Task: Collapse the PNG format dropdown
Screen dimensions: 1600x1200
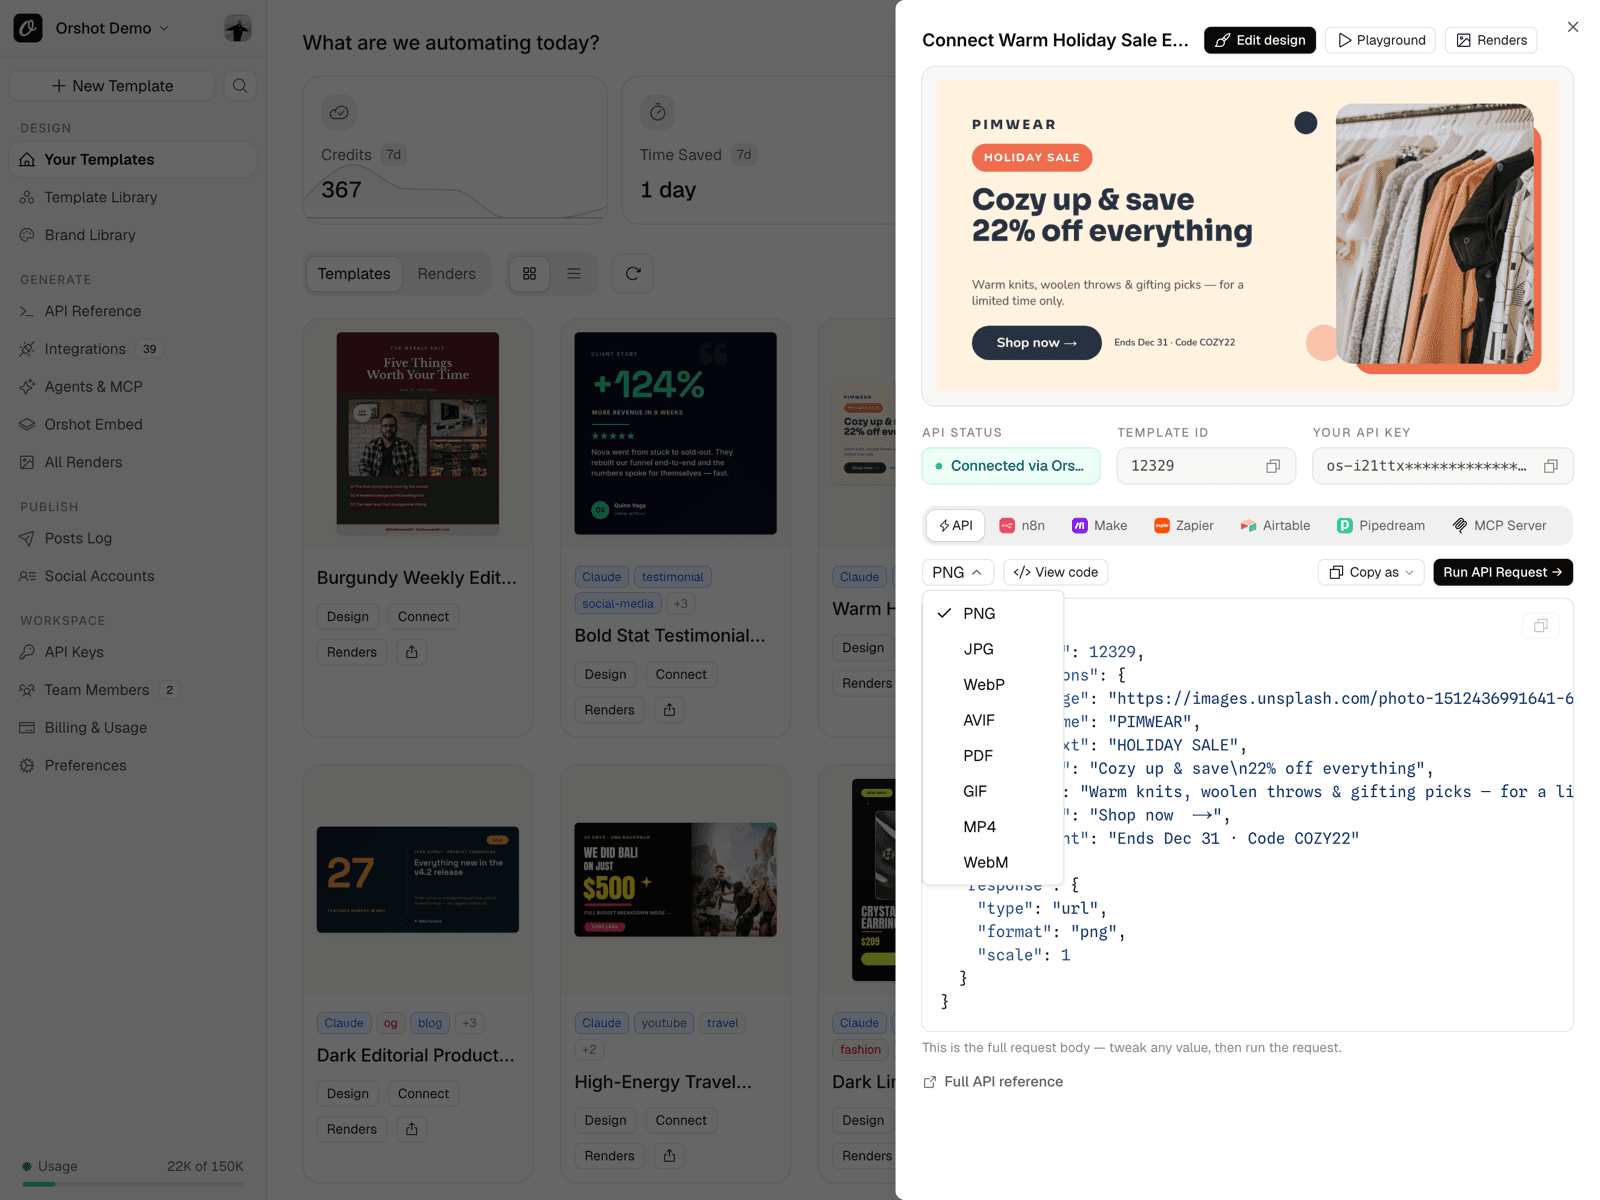Action: point(957,572)
